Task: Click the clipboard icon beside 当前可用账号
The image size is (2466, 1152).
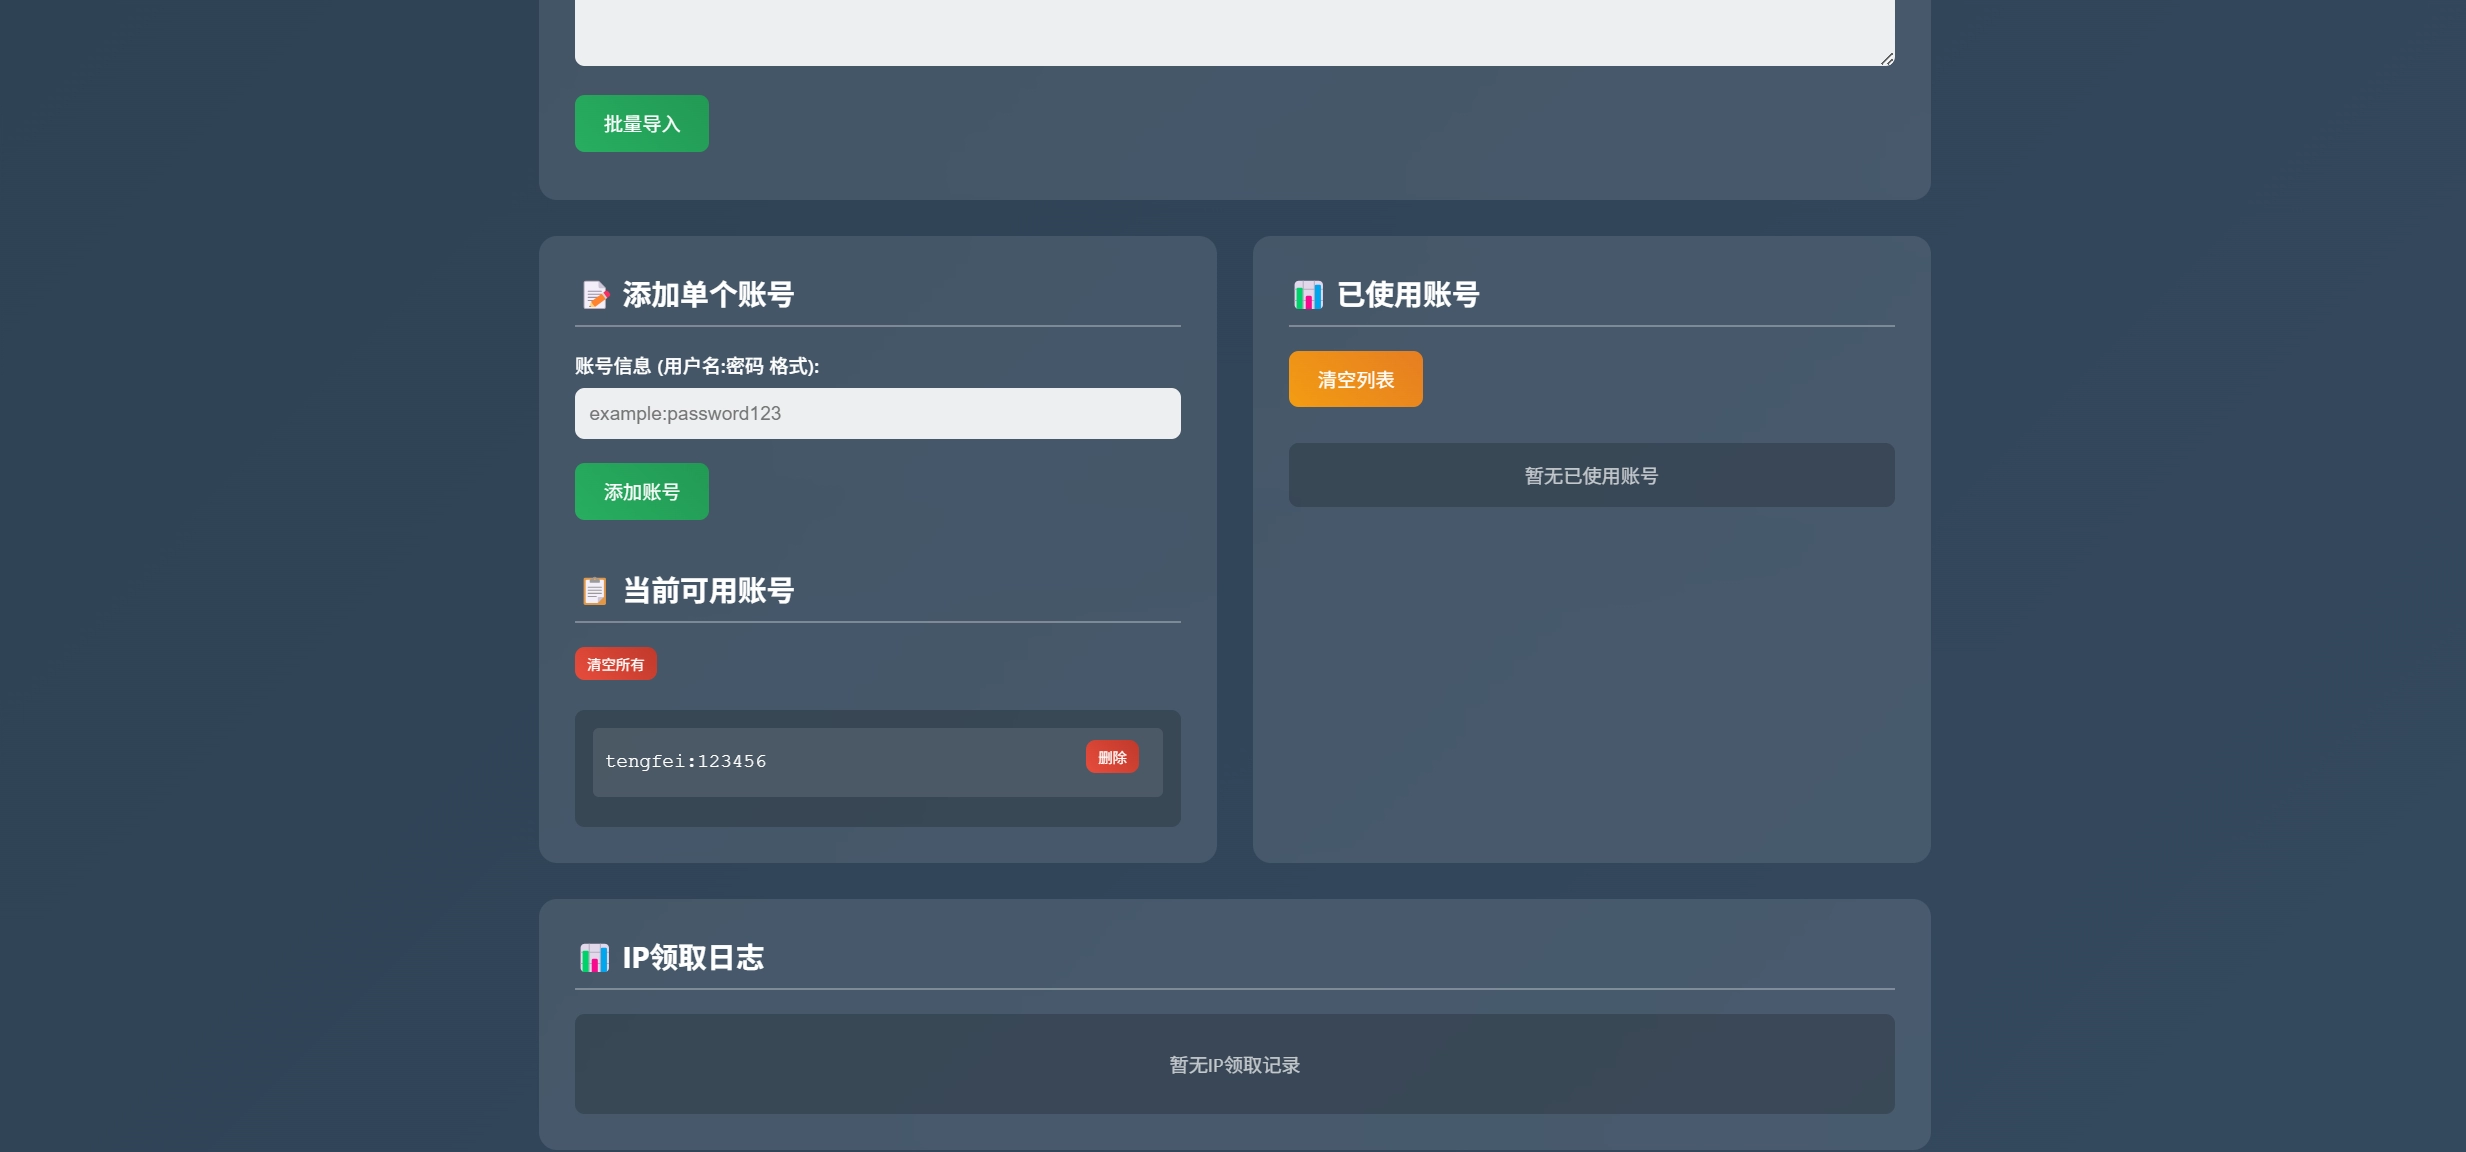Action: [594, 591]
